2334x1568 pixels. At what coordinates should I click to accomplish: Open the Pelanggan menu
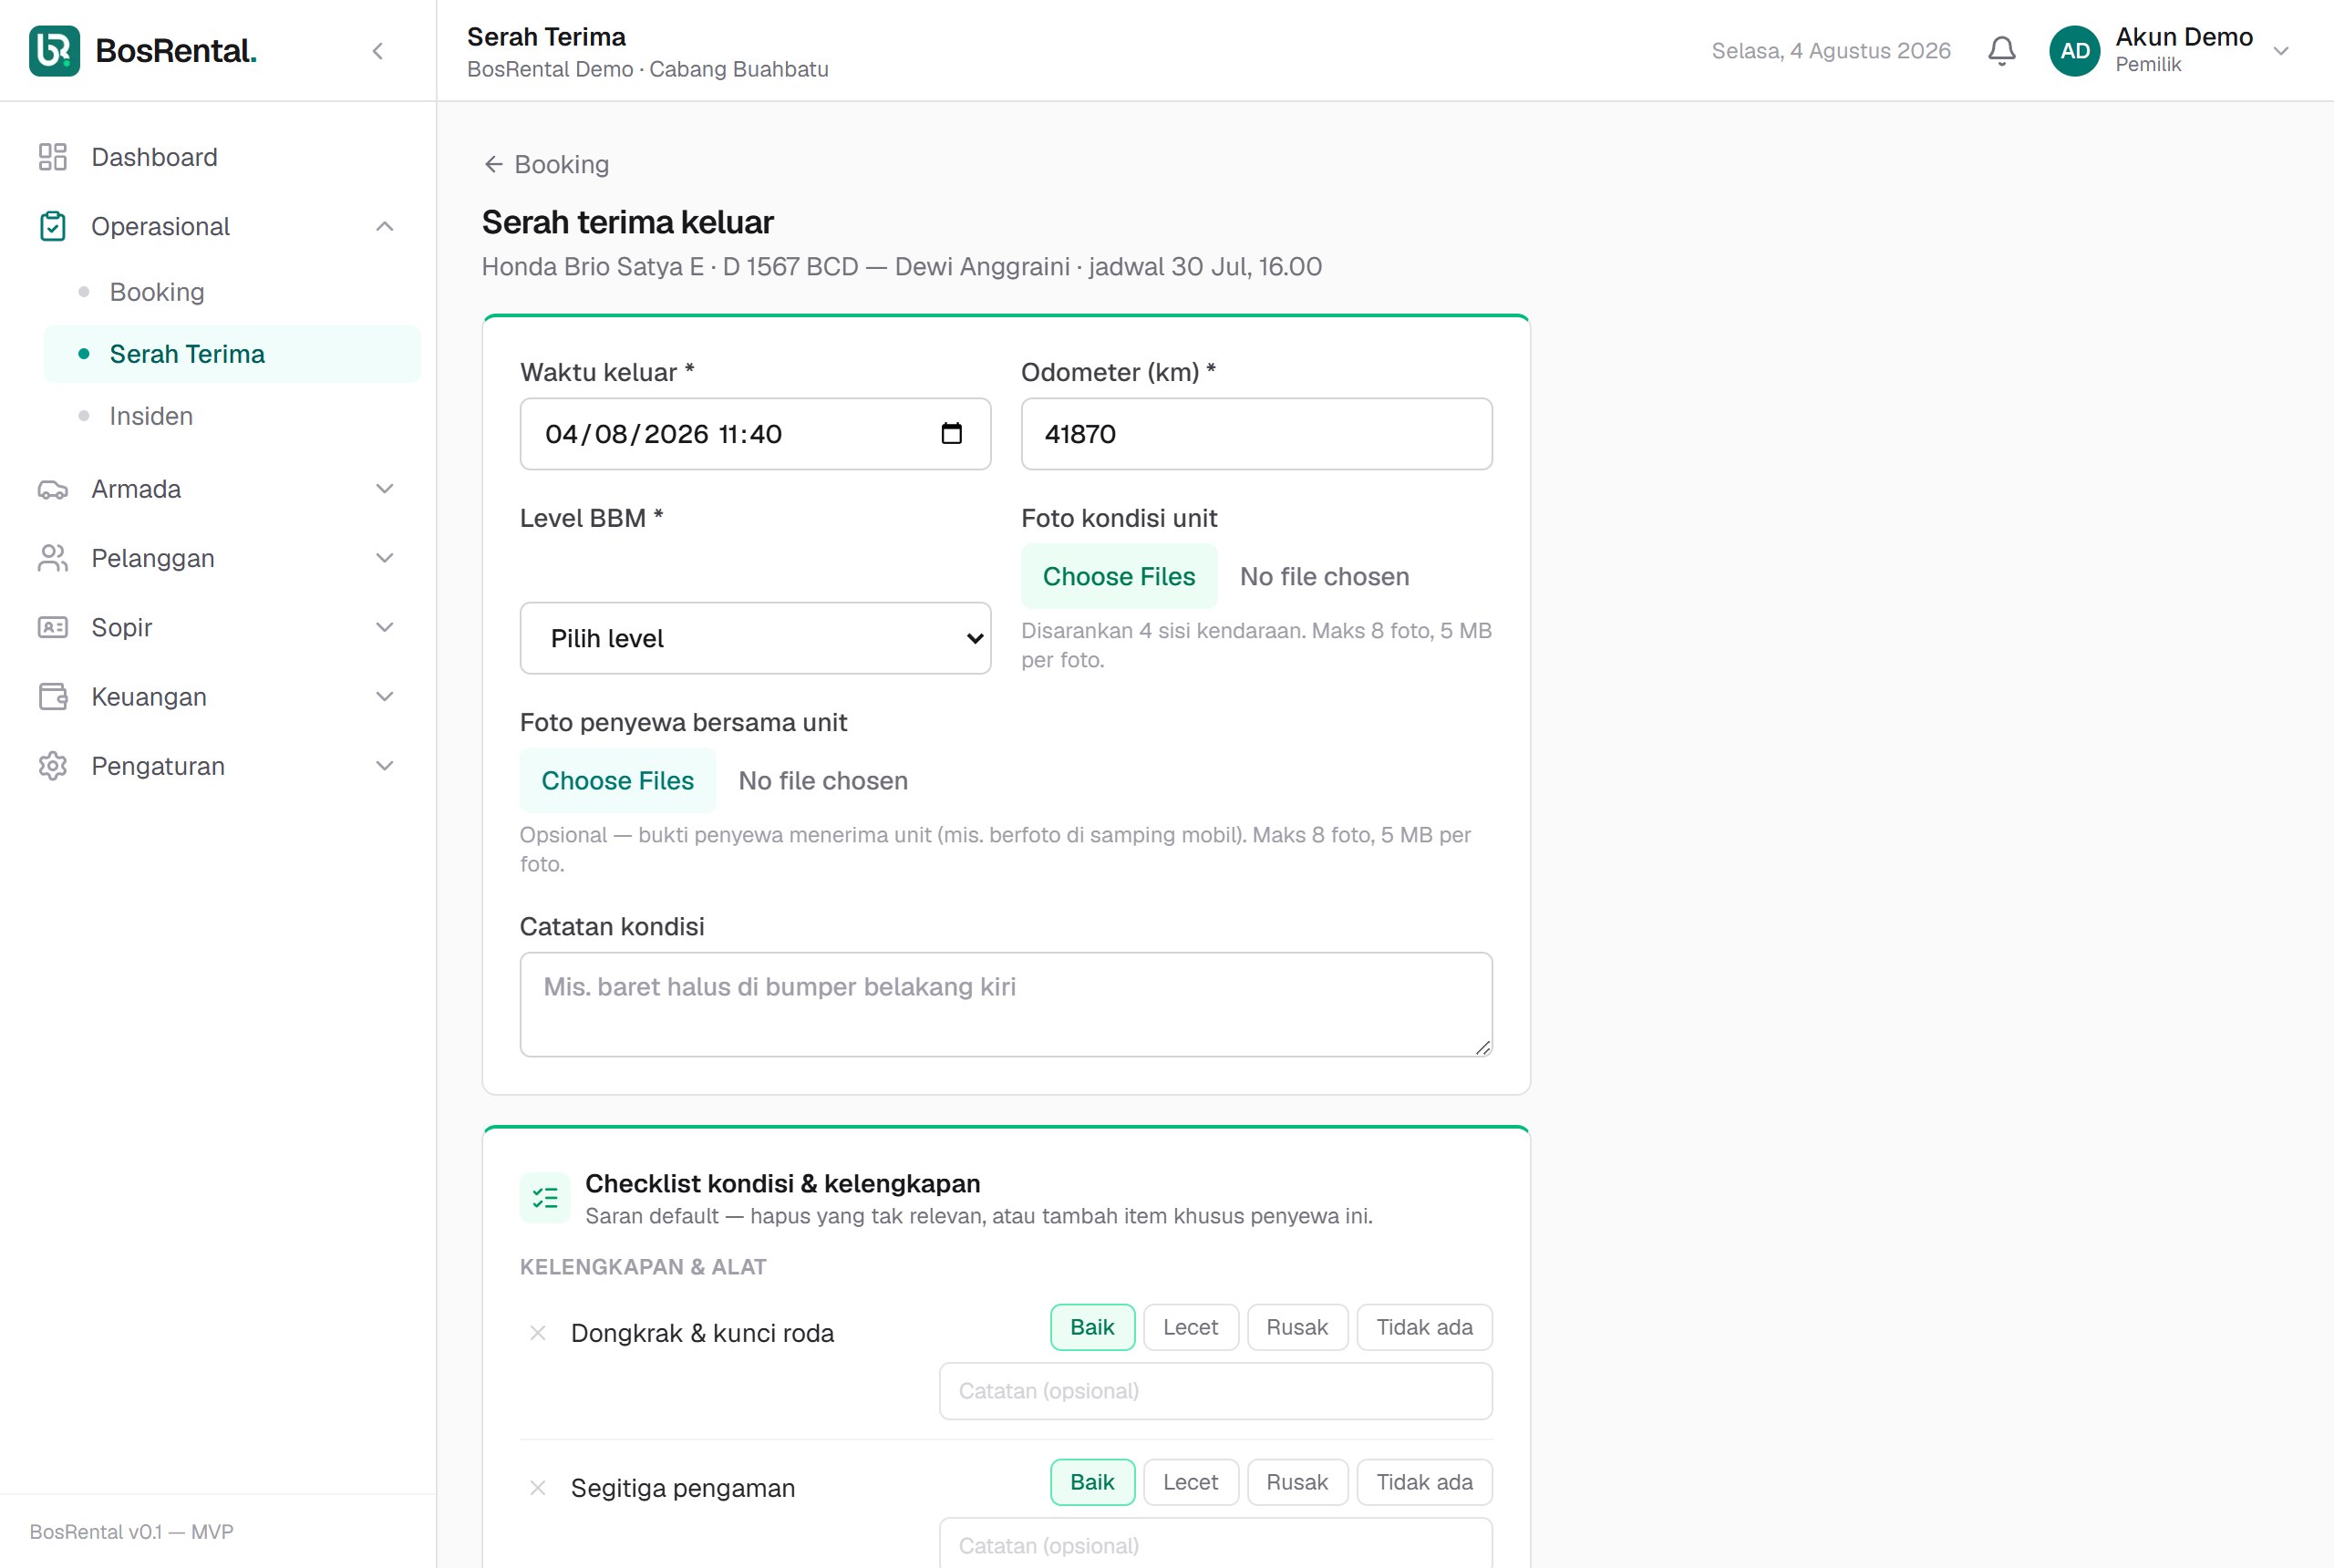point(218,558)
